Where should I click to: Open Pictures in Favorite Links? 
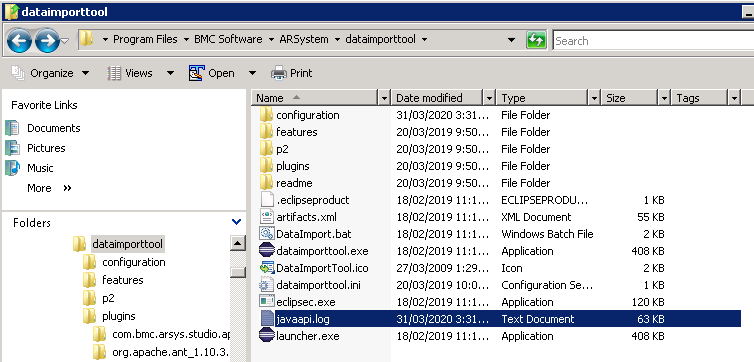coord(46,148)
